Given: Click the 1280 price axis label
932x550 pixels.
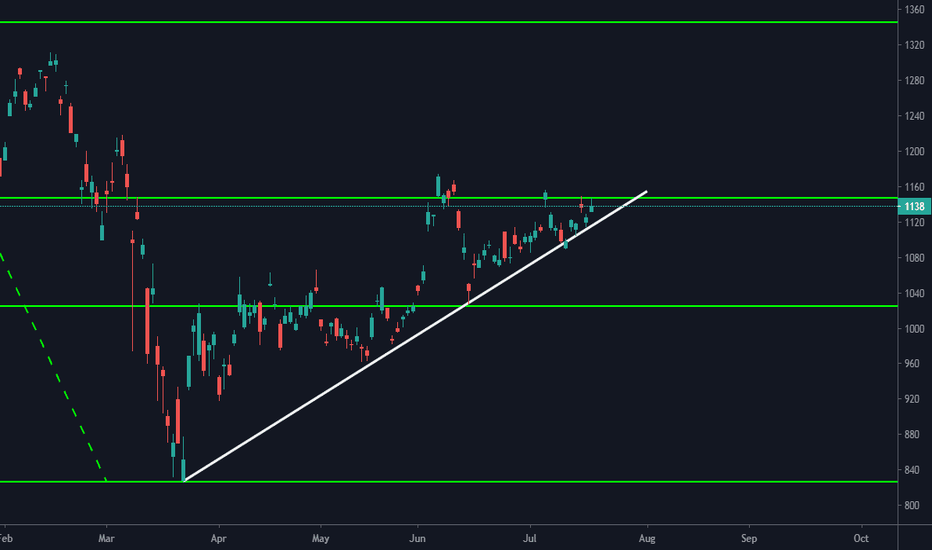Looking at the screenshot, I should [915, 80].
